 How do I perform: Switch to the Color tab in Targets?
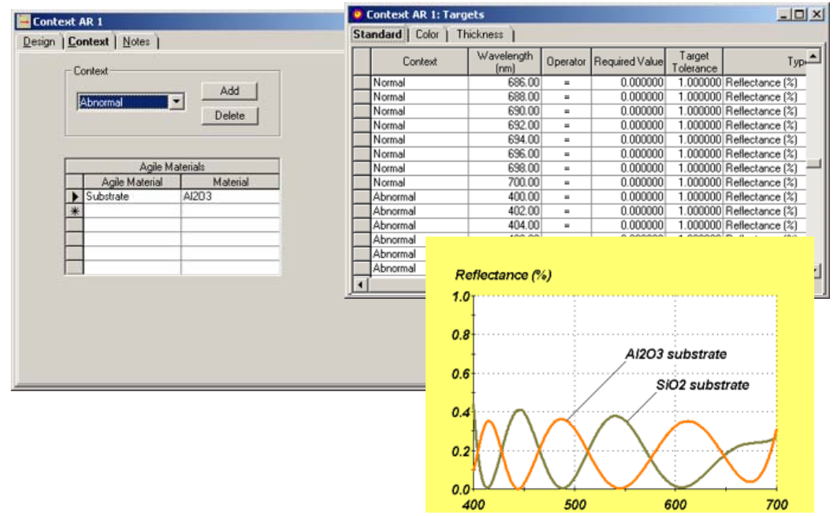click(x=427, y=34)
